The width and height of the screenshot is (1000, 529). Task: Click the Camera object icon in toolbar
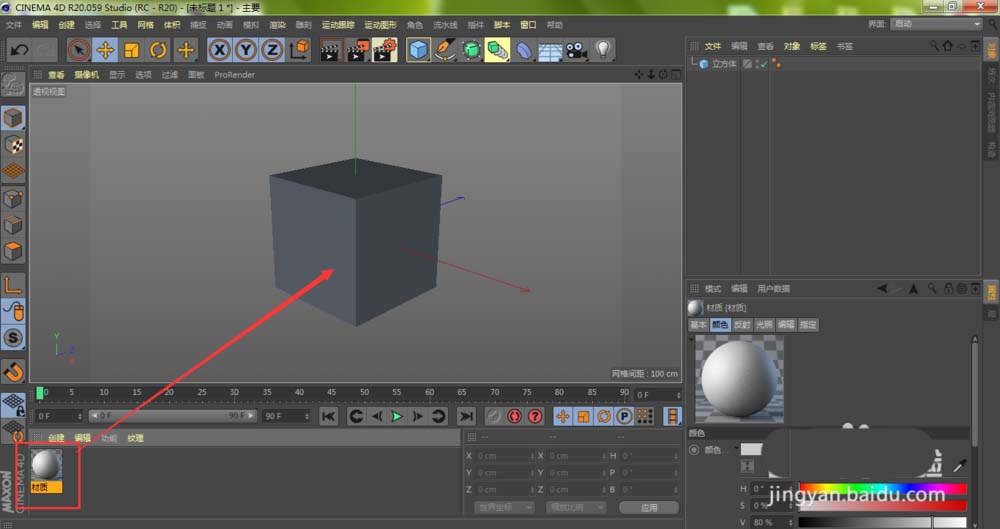pos(576,49)
